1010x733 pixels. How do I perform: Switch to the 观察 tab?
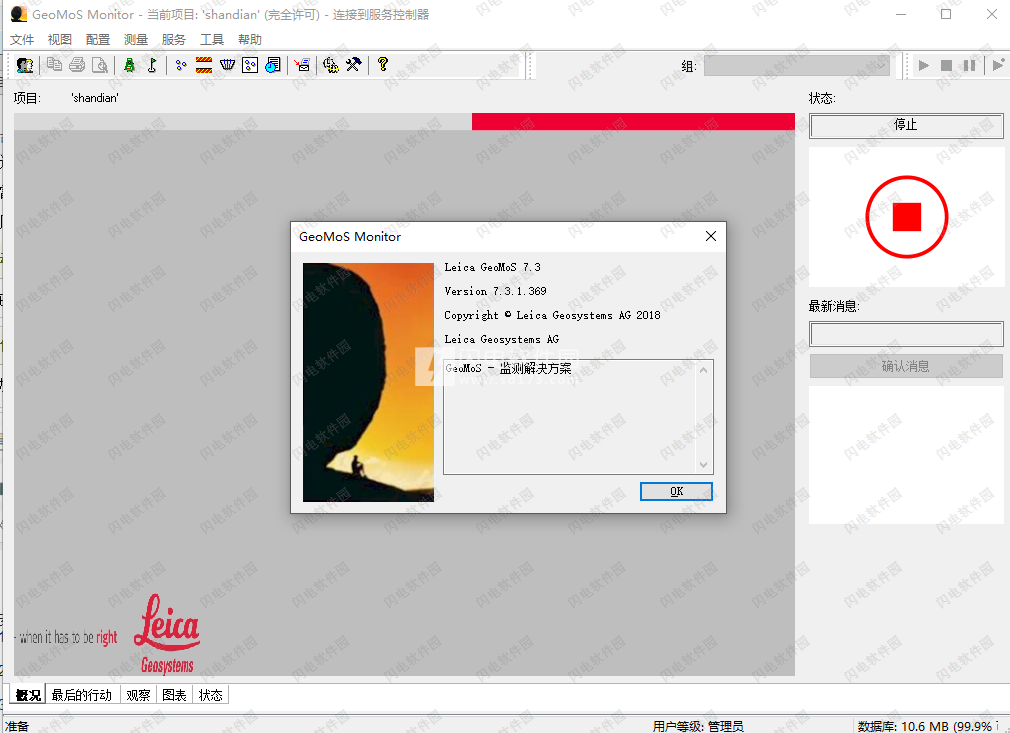coord(138,695)
